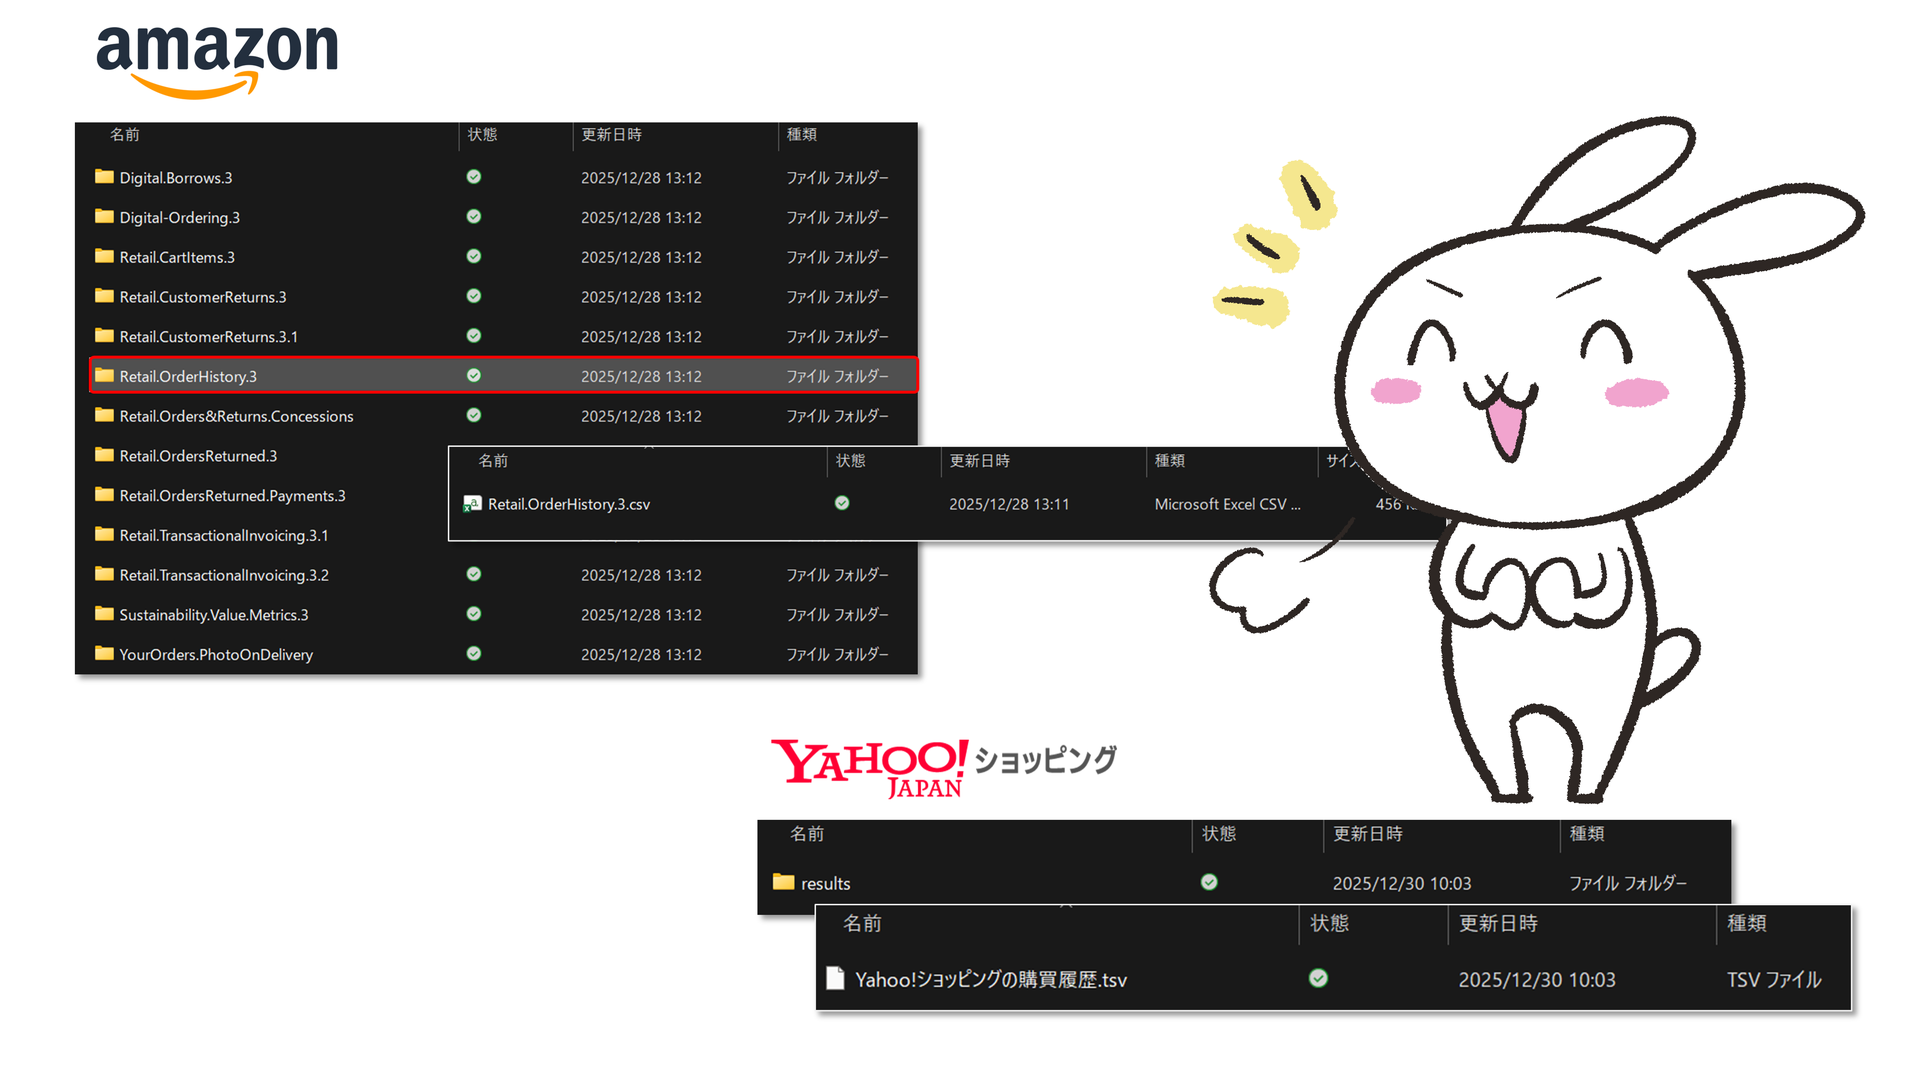Sort by 更新日時 header in Amazon folder list

point(611,135)
